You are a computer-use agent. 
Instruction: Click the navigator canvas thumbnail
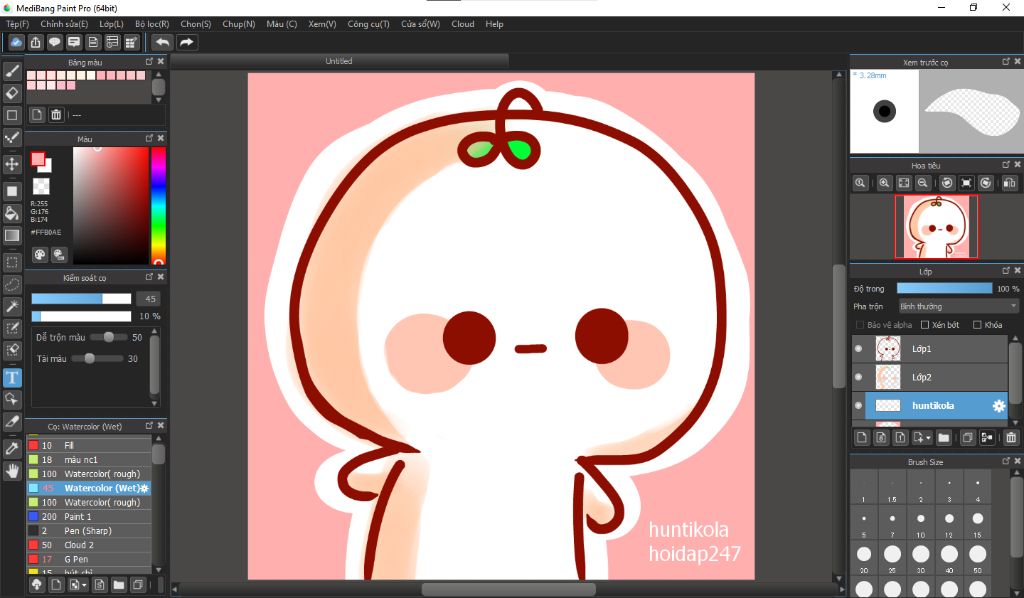coord(936,227)
